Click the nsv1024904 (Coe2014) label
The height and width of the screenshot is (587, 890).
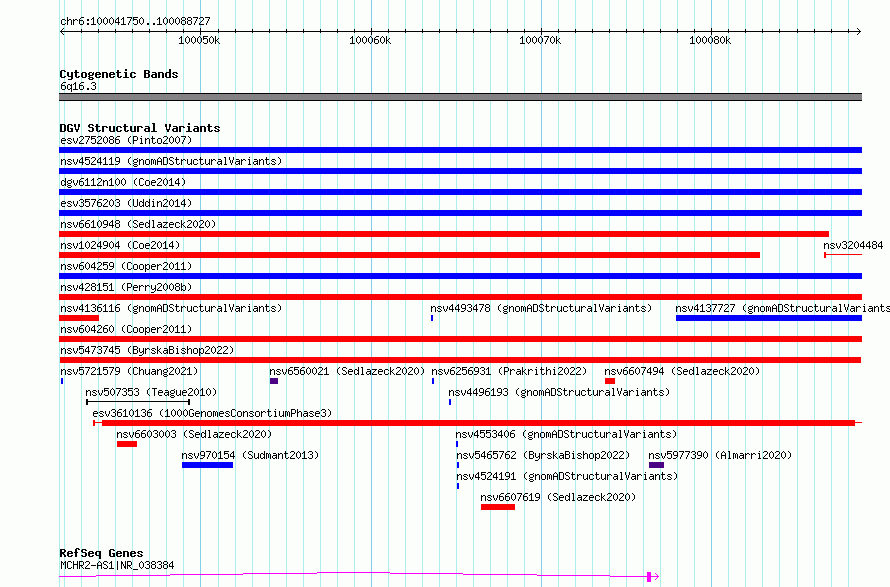pos(120,245)
